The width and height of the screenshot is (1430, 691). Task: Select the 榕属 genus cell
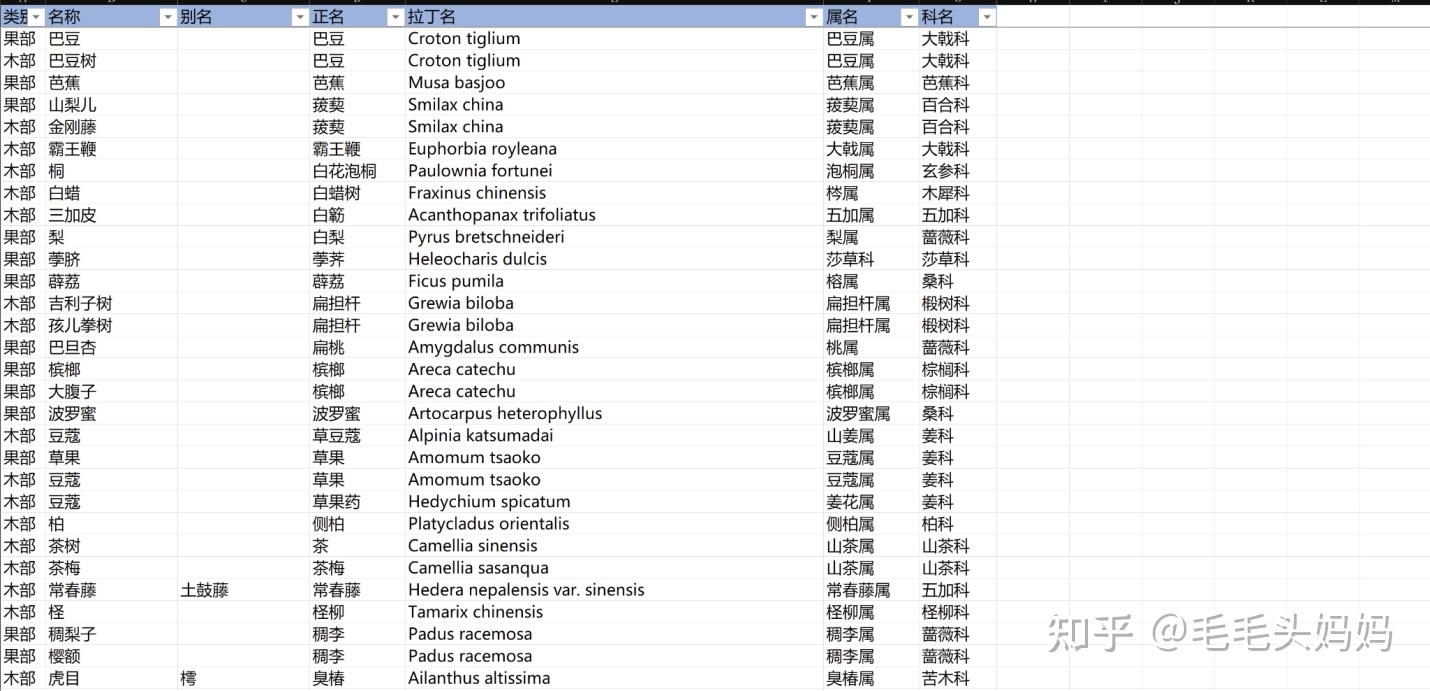[871, 281]
